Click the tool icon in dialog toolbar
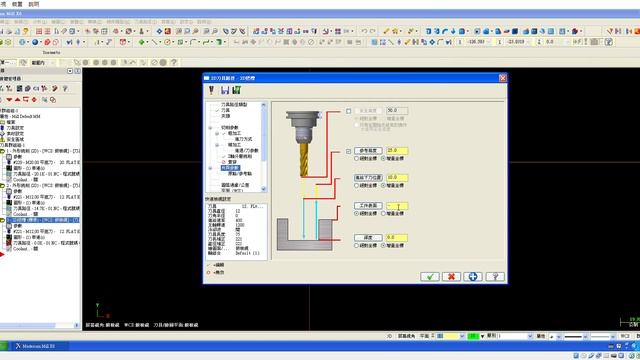This screenshot has height=360, width=640. (211, 90)
